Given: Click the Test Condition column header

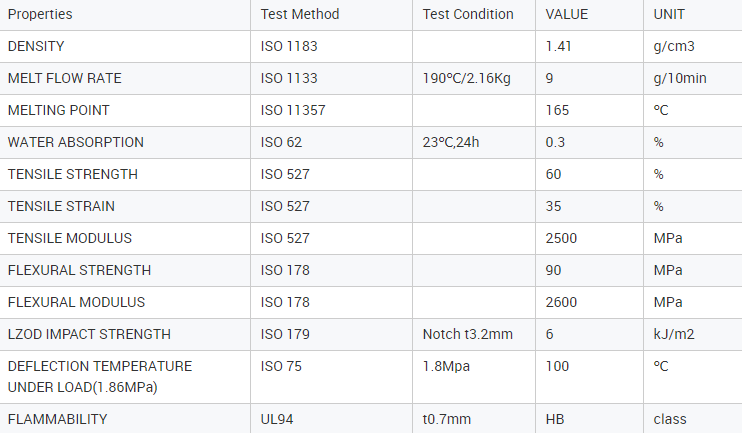Looking at the screenshot, I should click(468, 14).
